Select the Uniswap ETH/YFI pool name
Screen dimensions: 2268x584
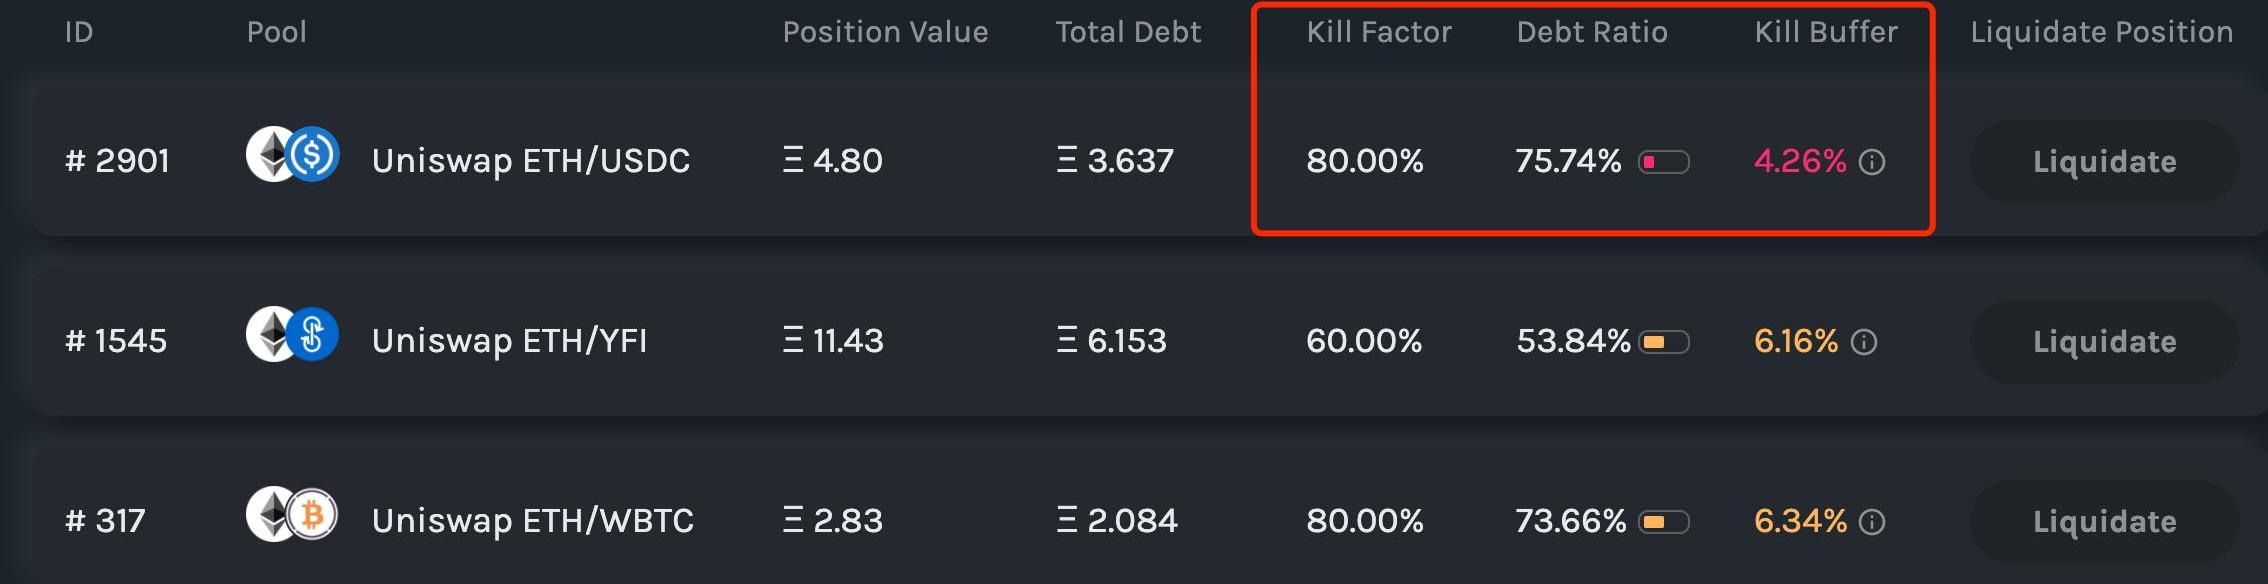(509, 341)
